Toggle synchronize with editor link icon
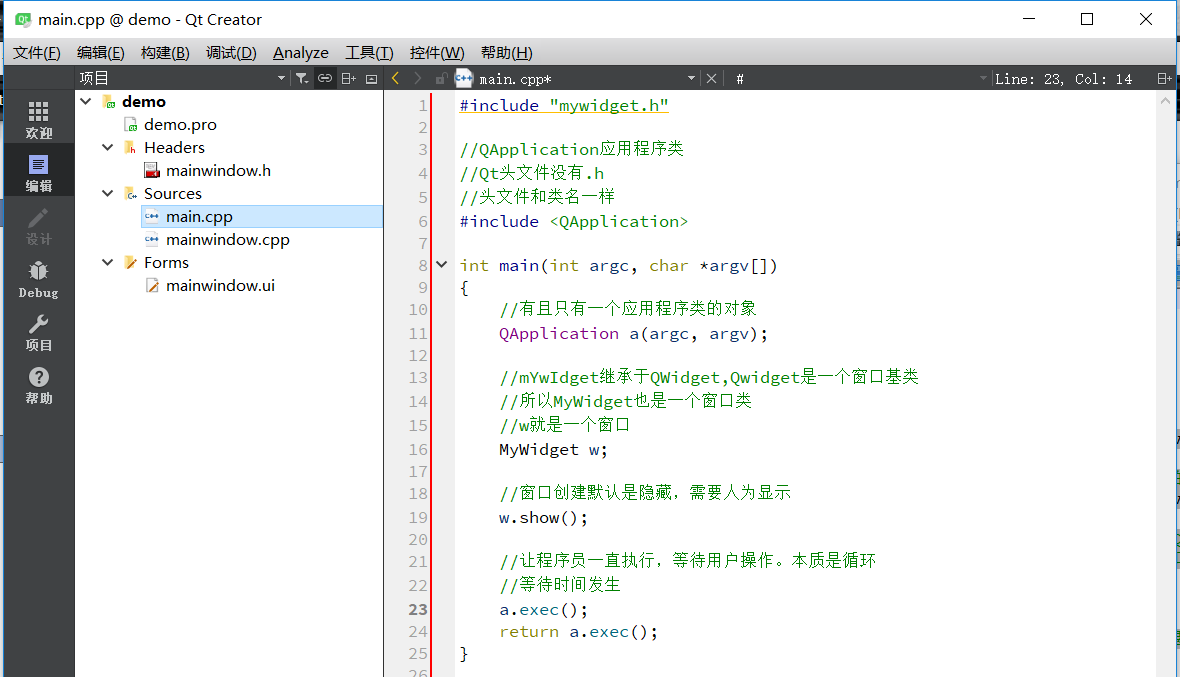 [324, 78]
